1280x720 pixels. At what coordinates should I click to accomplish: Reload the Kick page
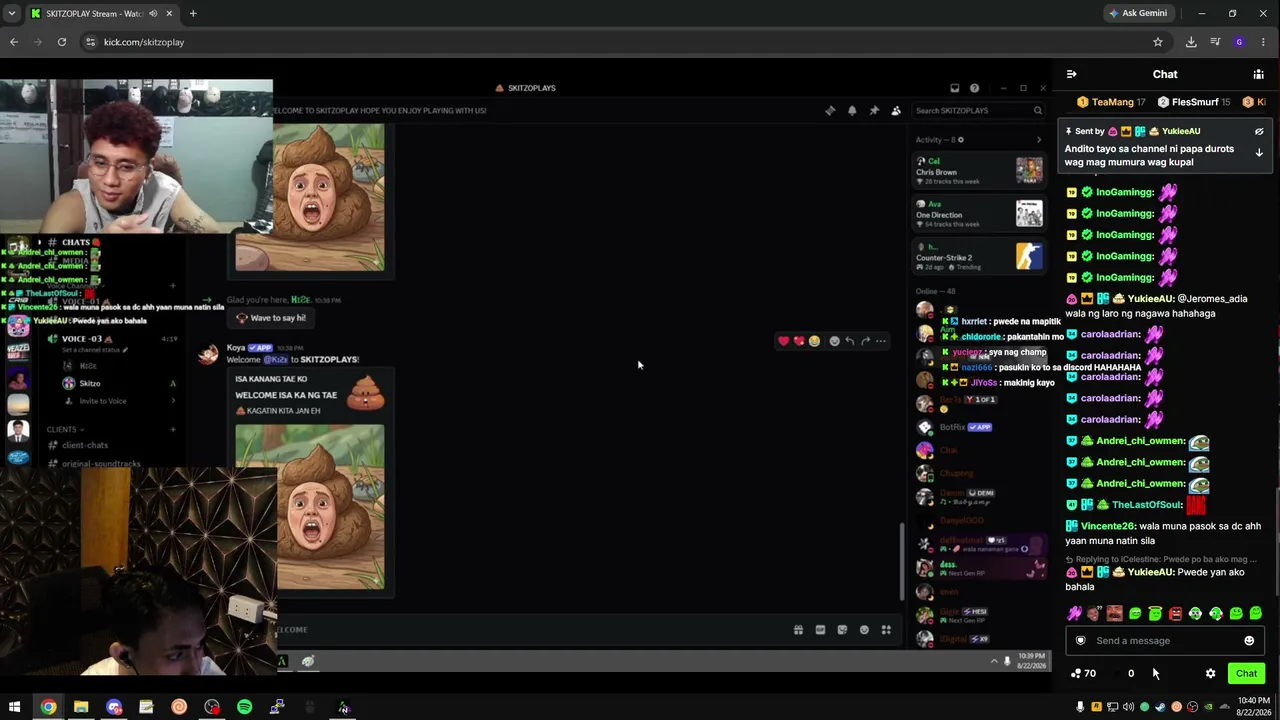(x=62, y=42)
